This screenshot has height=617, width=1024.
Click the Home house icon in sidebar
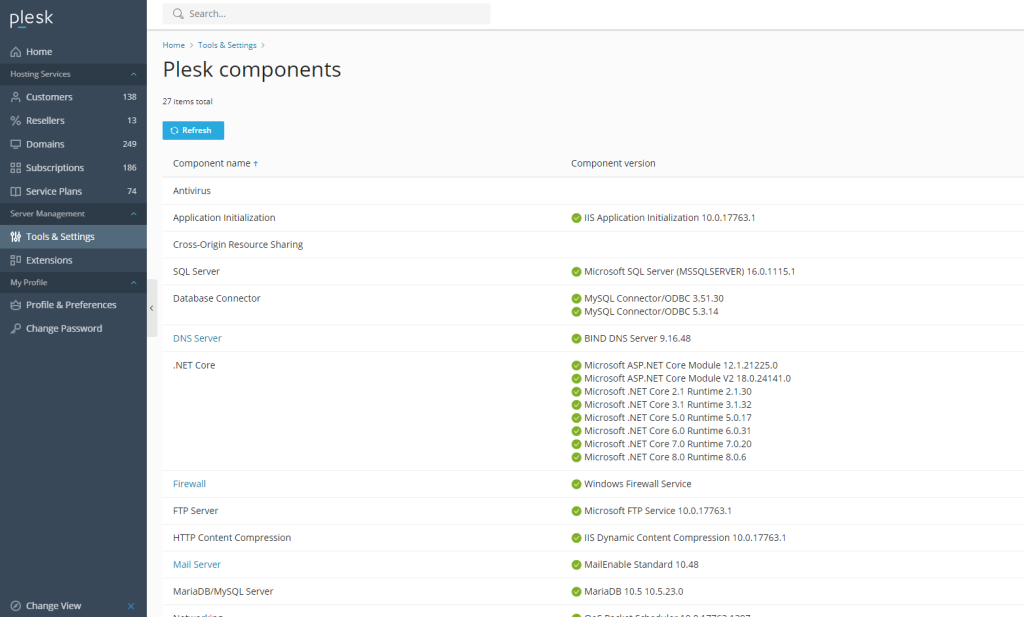[x=16, y=52]
